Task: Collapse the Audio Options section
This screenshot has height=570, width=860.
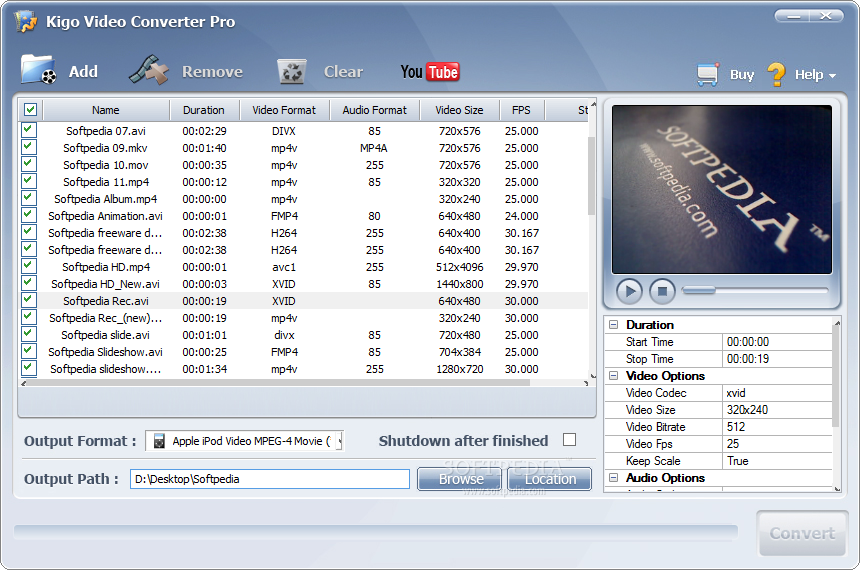Action: [614, 478]
